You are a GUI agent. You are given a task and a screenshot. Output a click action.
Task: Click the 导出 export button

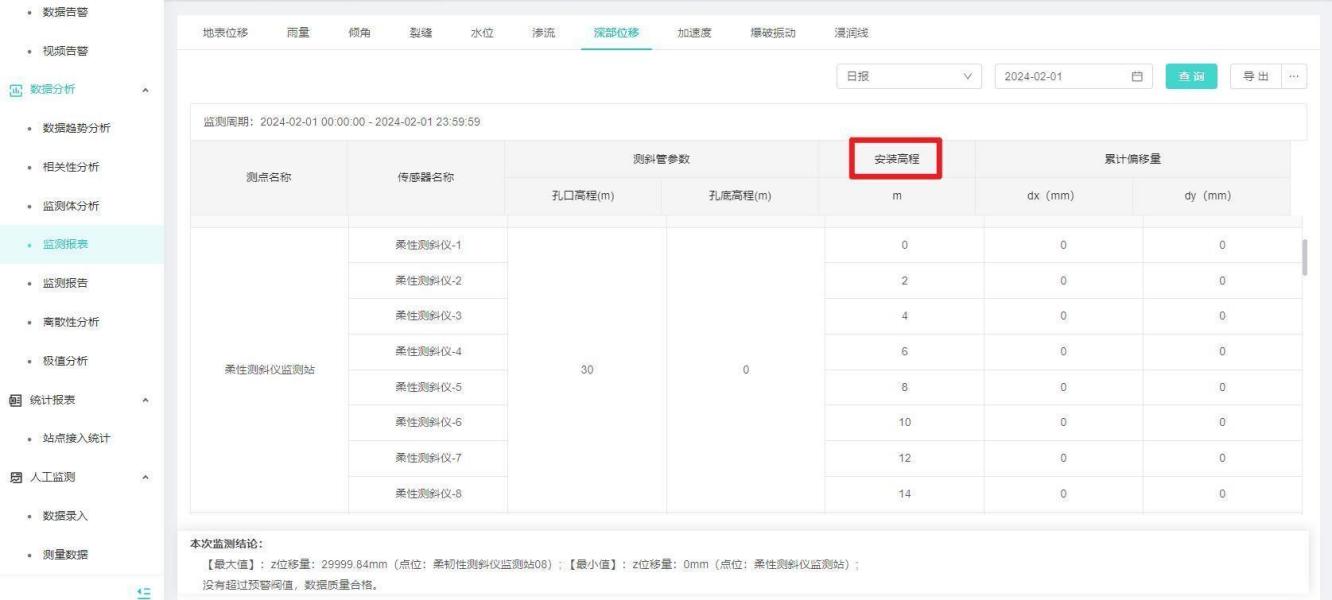(1255, 77)
